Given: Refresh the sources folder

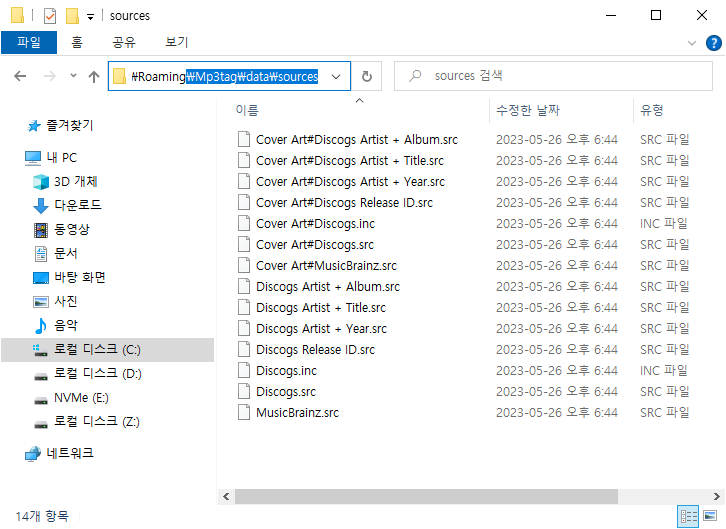Looking at the screenshot, I should click(x=367, y=76).
